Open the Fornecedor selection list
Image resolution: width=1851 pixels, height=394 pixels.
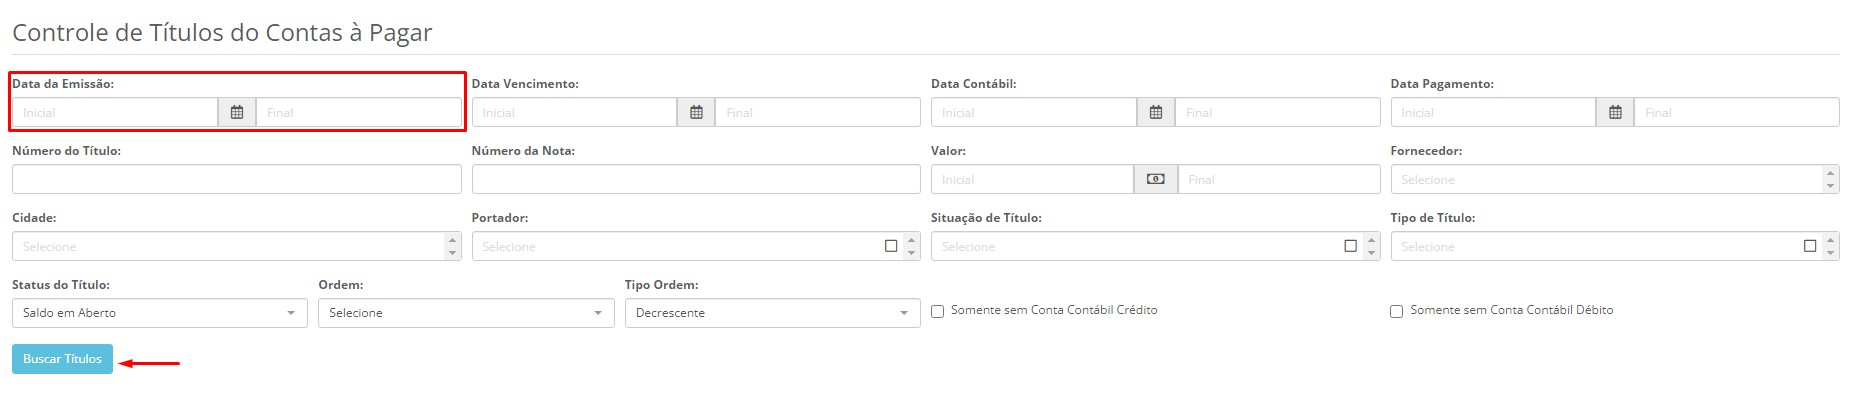(x=1615, y=179)
